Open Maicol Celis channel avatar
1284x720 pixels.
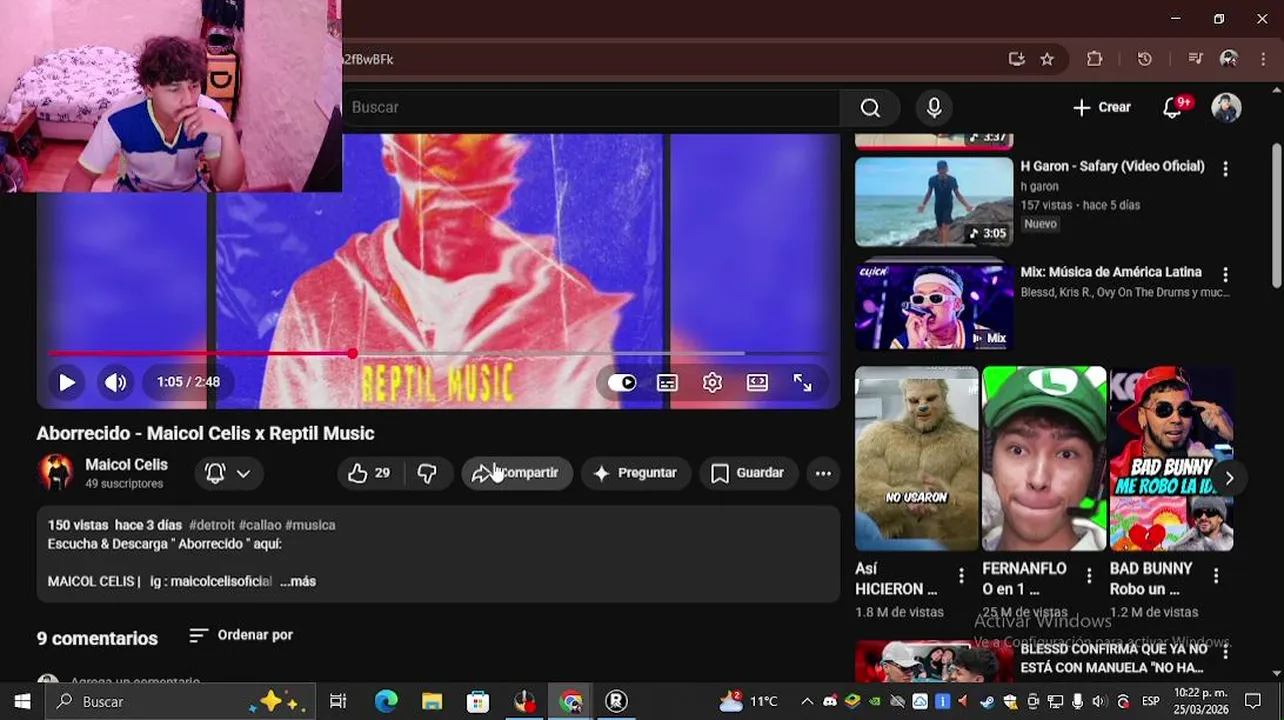(x=55, y=473)
